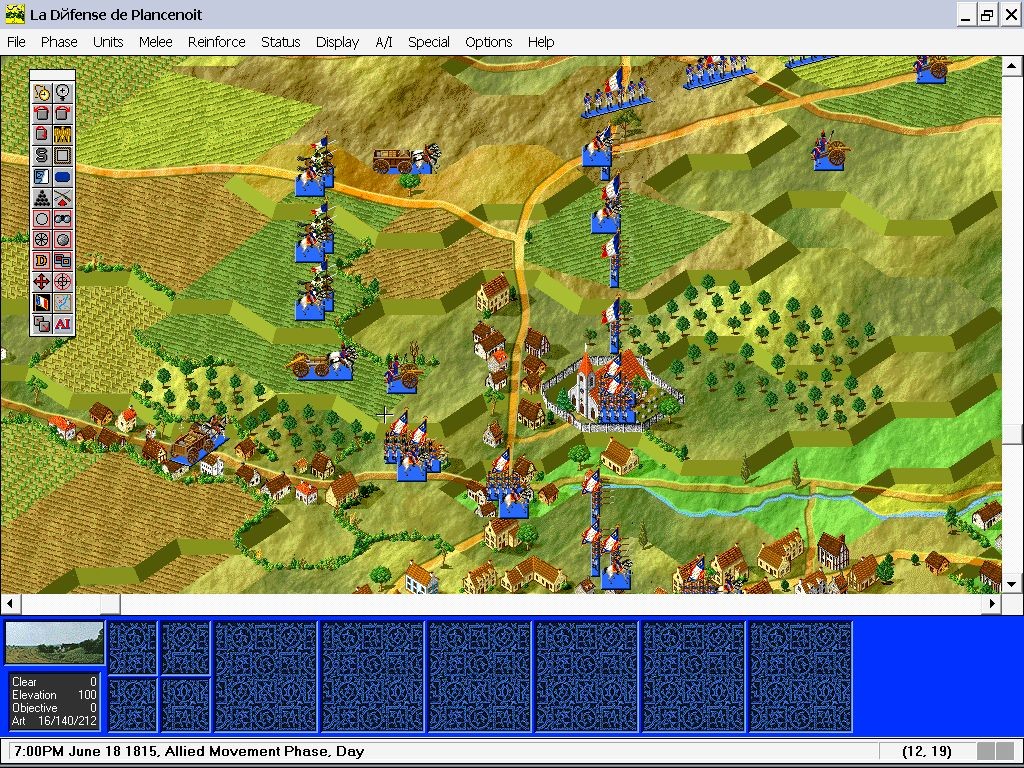Click the golden eagle toolbar icon
This screenshot has height=768, width=1024.
click(x=63, y=135)
